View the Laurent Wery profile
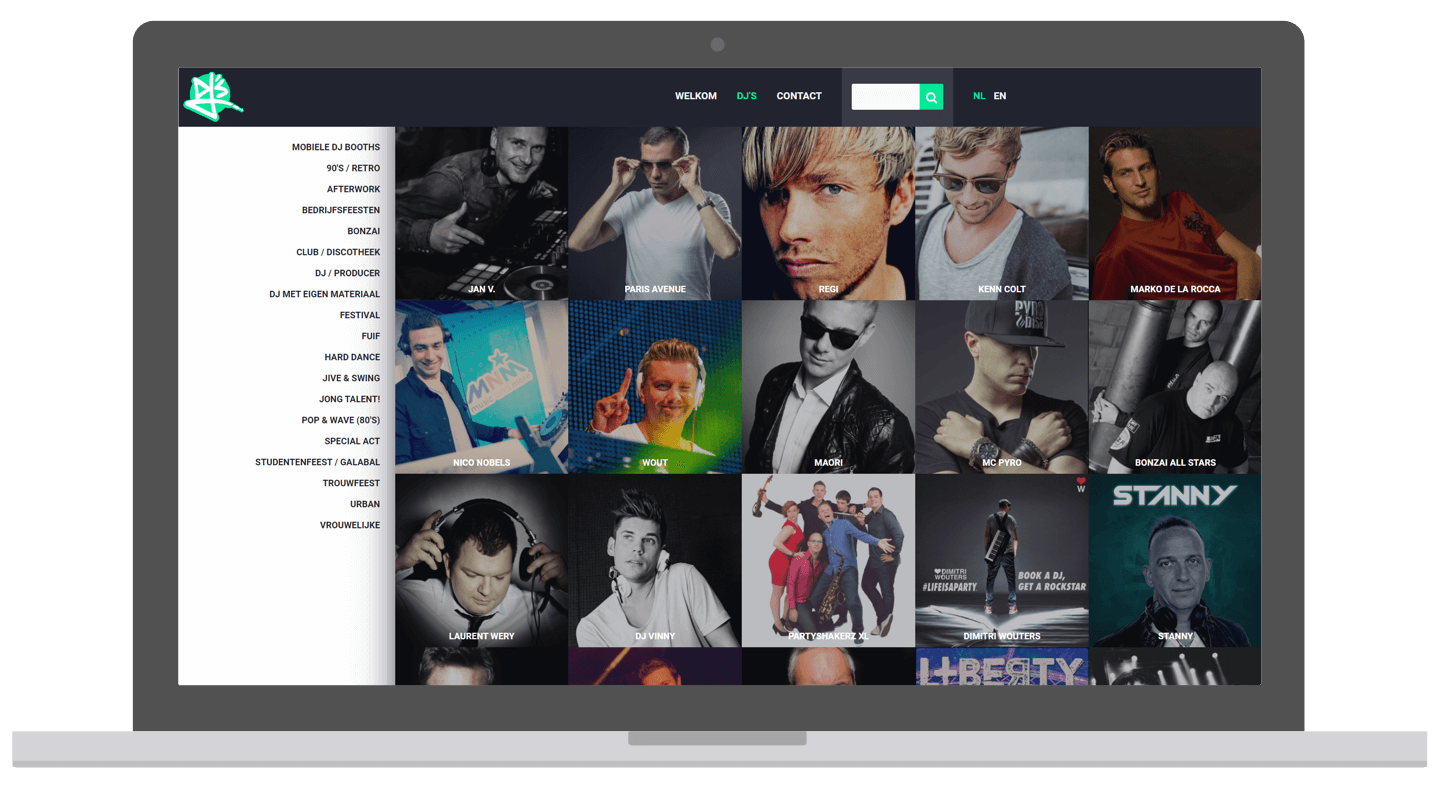1440x788 pixels. click(x=482, y=560)
